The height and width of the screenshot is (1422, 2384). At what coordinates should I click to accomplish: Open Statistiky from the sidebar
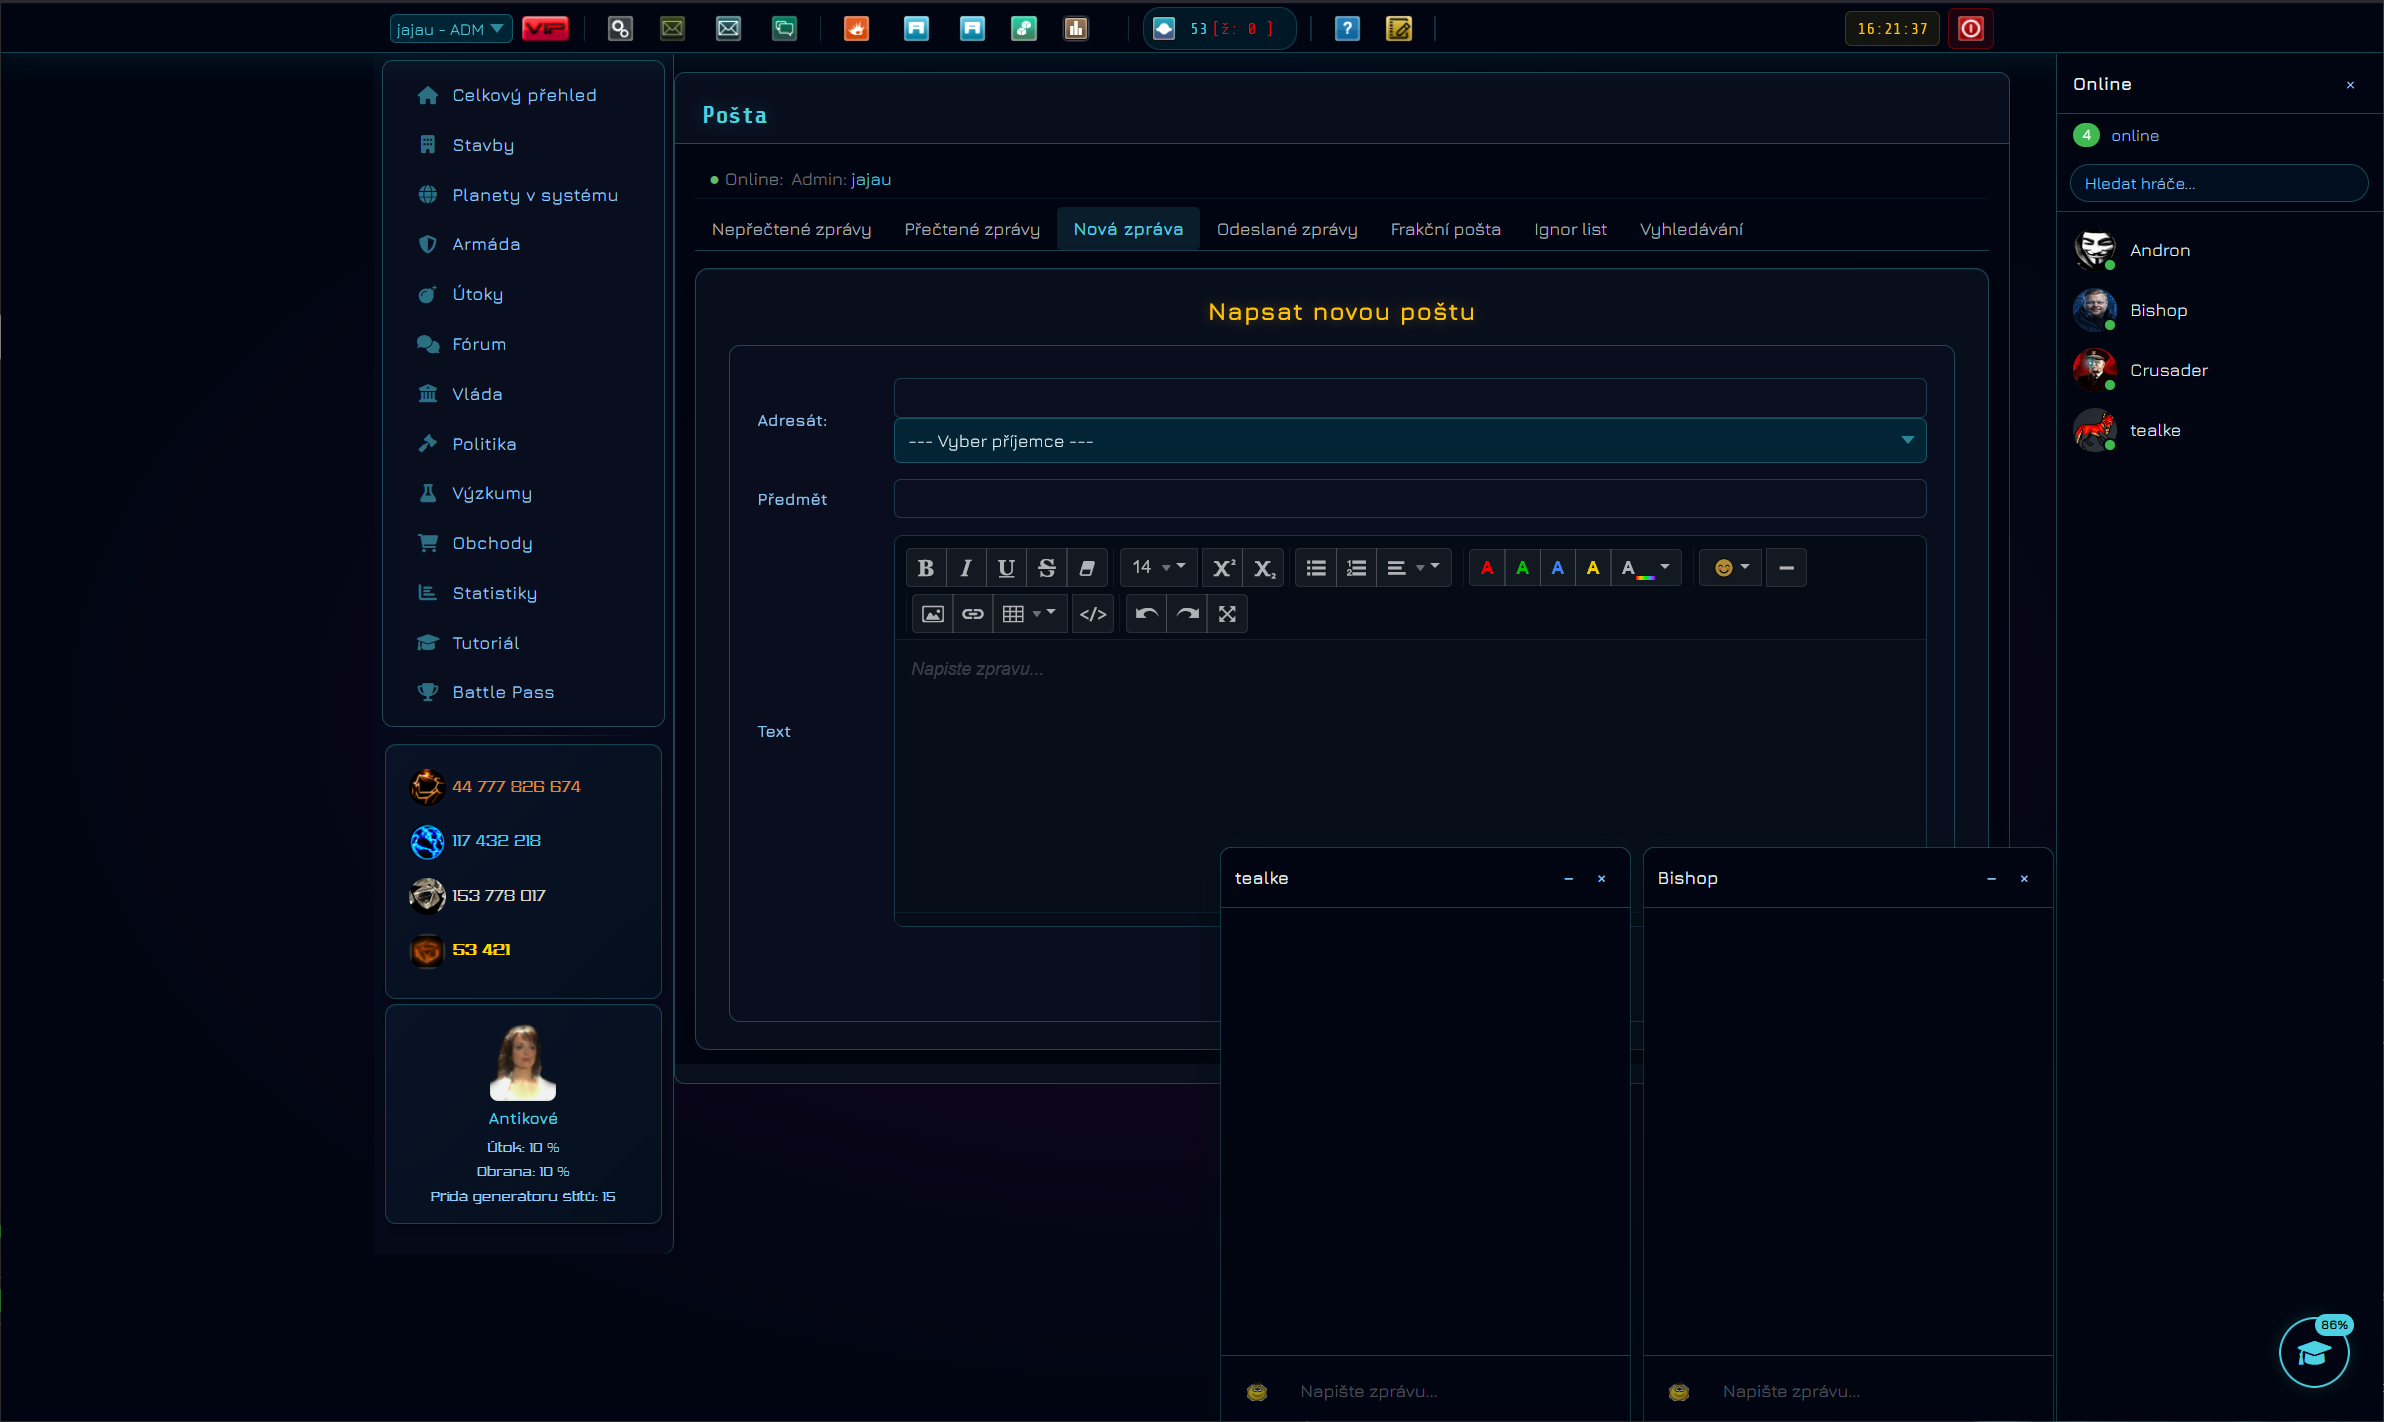[x=494, y=593]
